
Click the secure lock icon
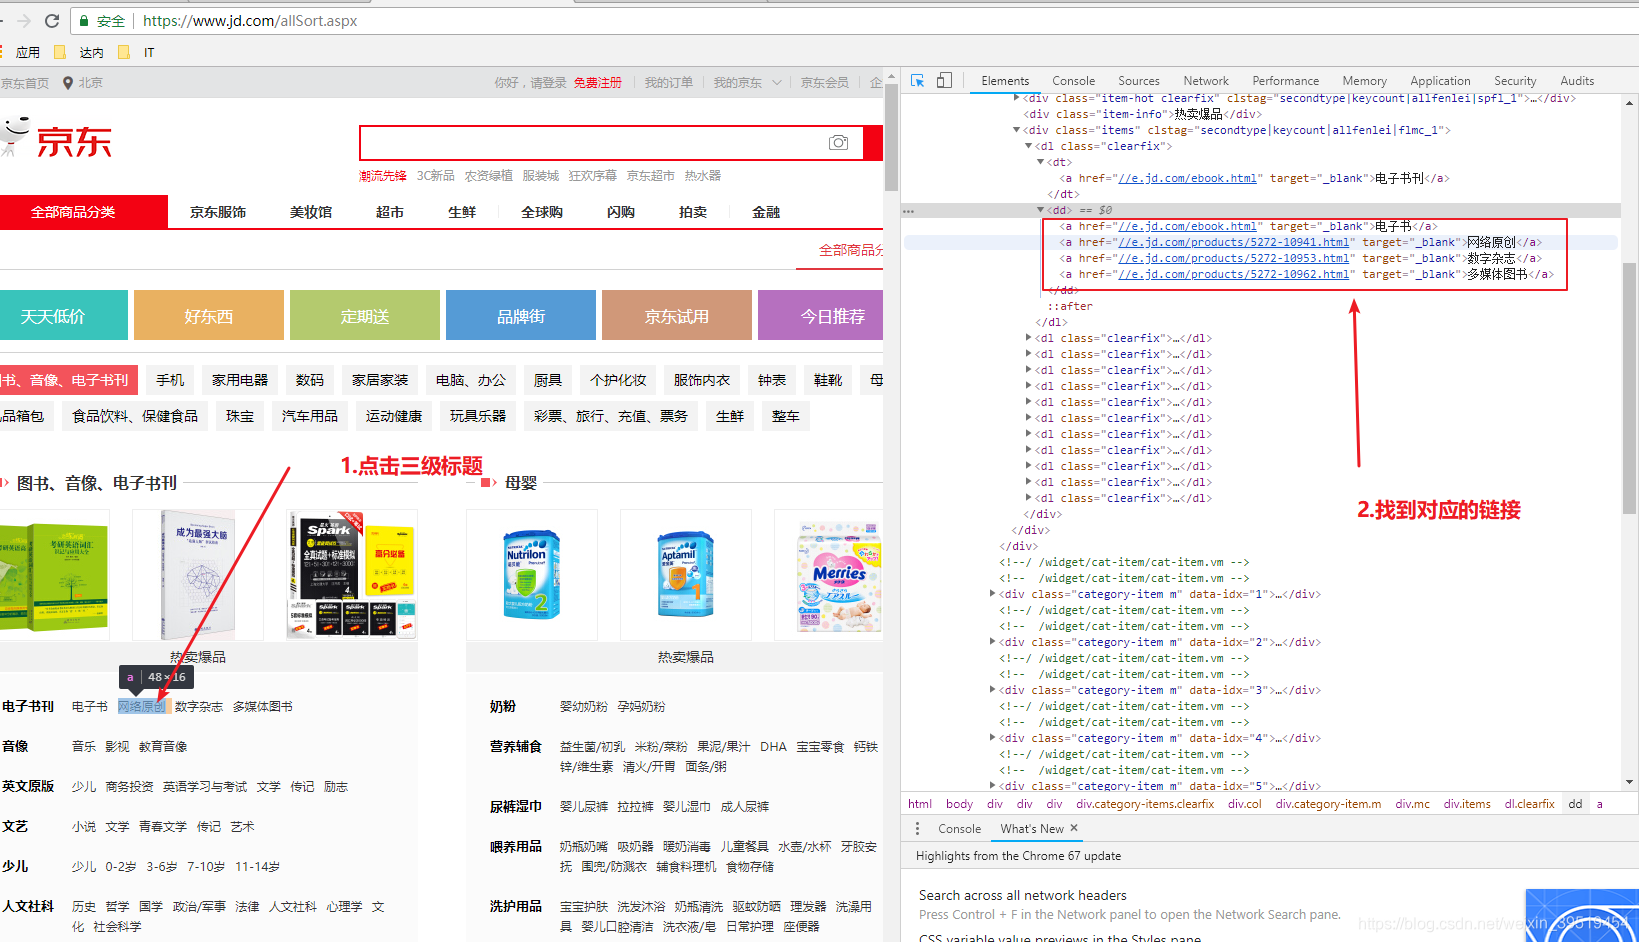point(85,21)
